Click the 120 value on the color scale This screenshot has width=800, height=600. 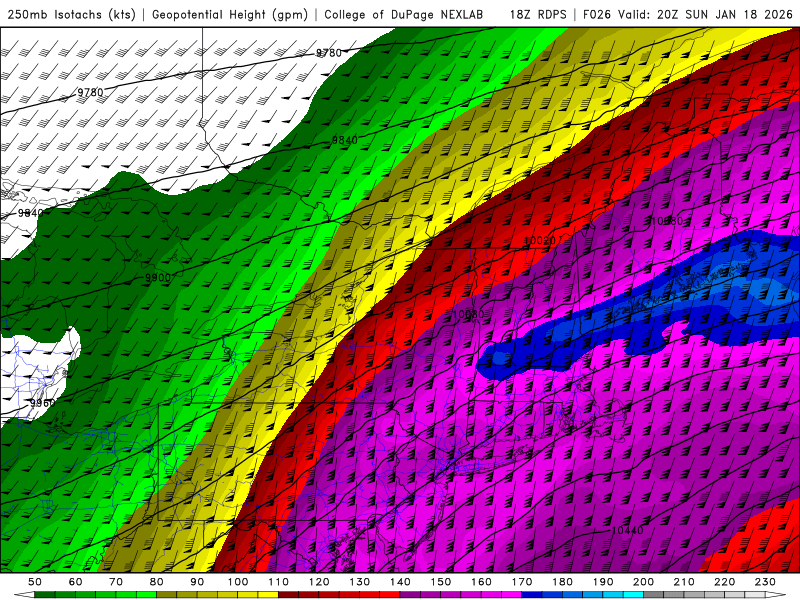[x=319, y=582]
